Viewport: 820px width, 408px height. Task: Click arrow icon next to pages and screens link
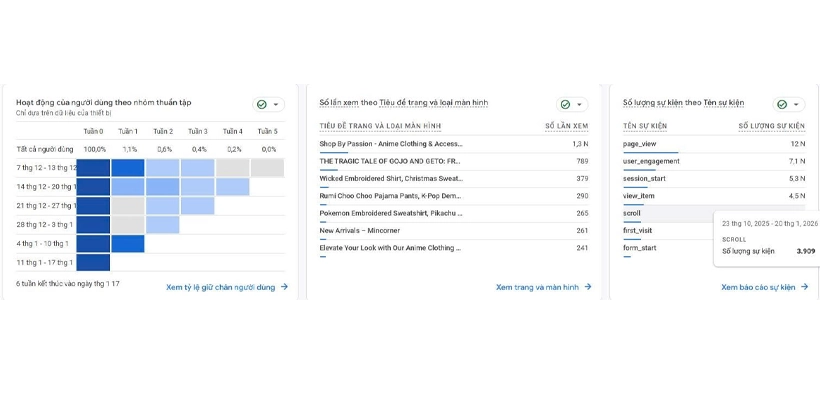pyautogui.click(x=588, y=287)
